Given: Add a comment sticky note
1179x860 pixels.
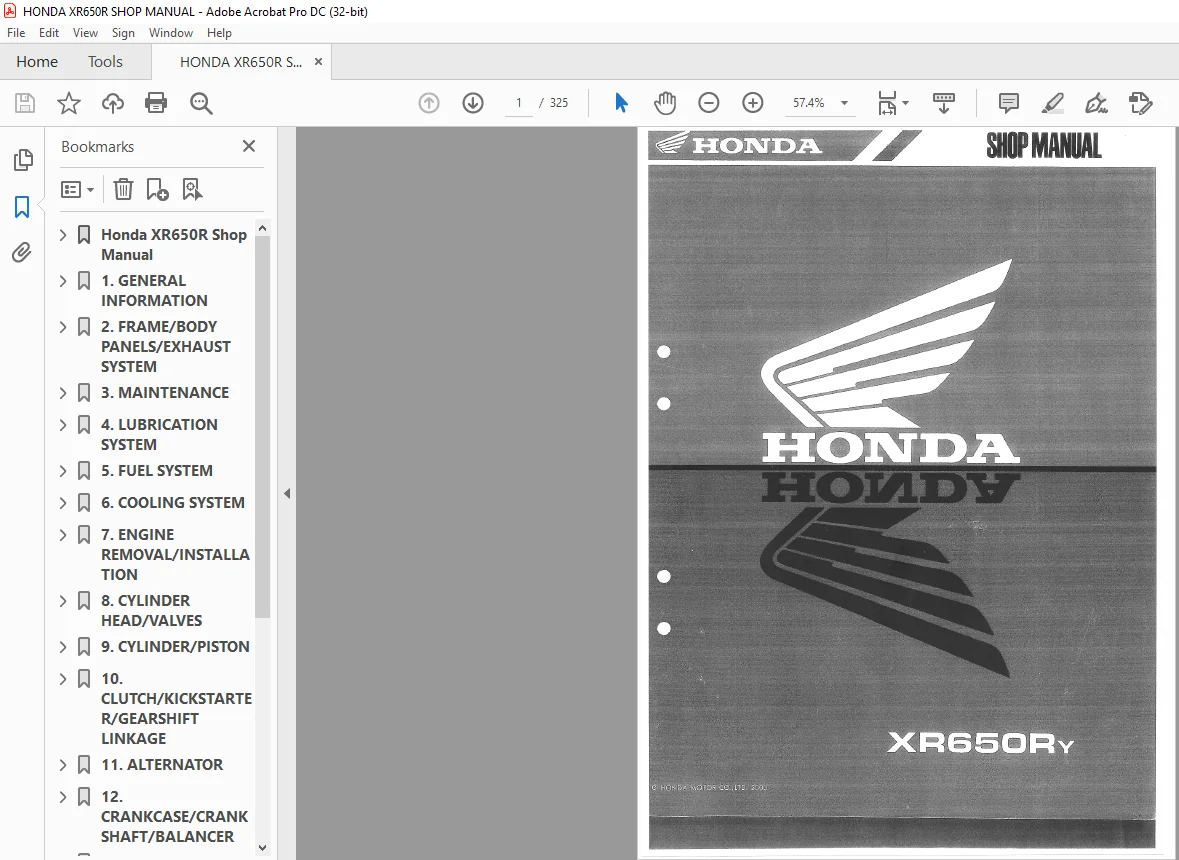Looking at the screenshot, I should (x=1008, y=103).
